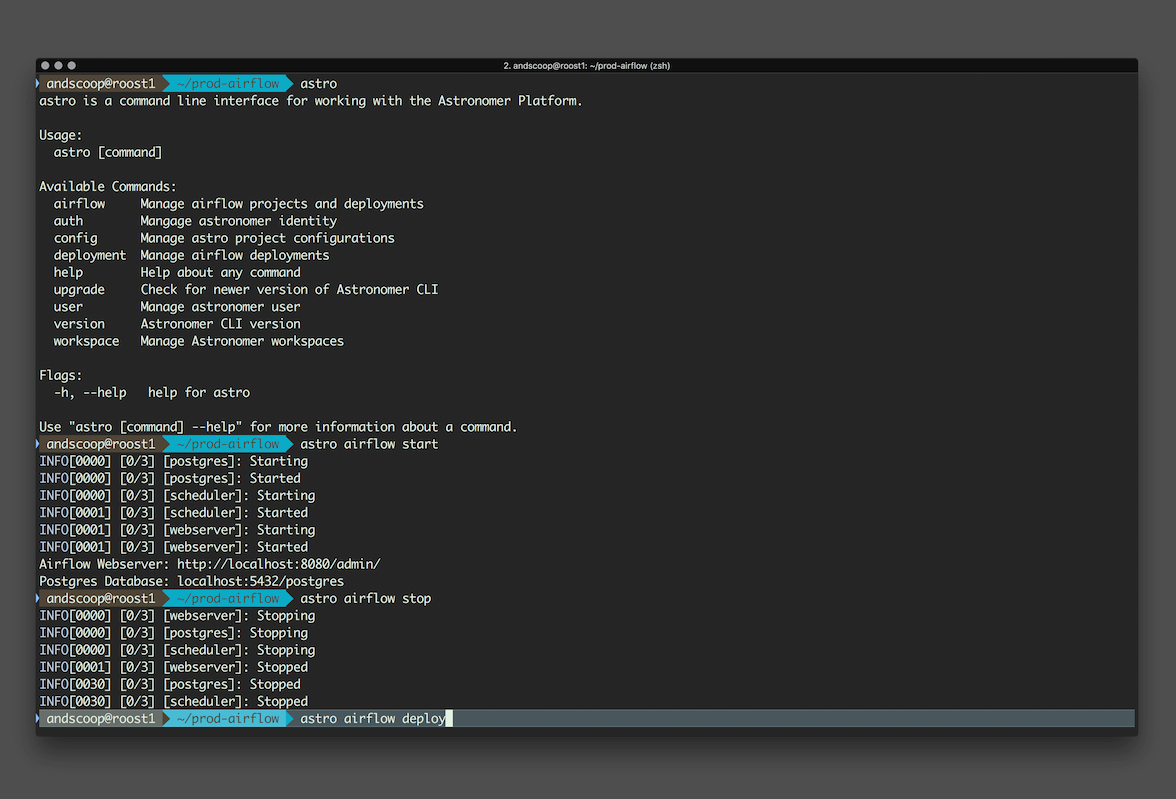
Task: Click the minimize window button
Action: (58, 66)
